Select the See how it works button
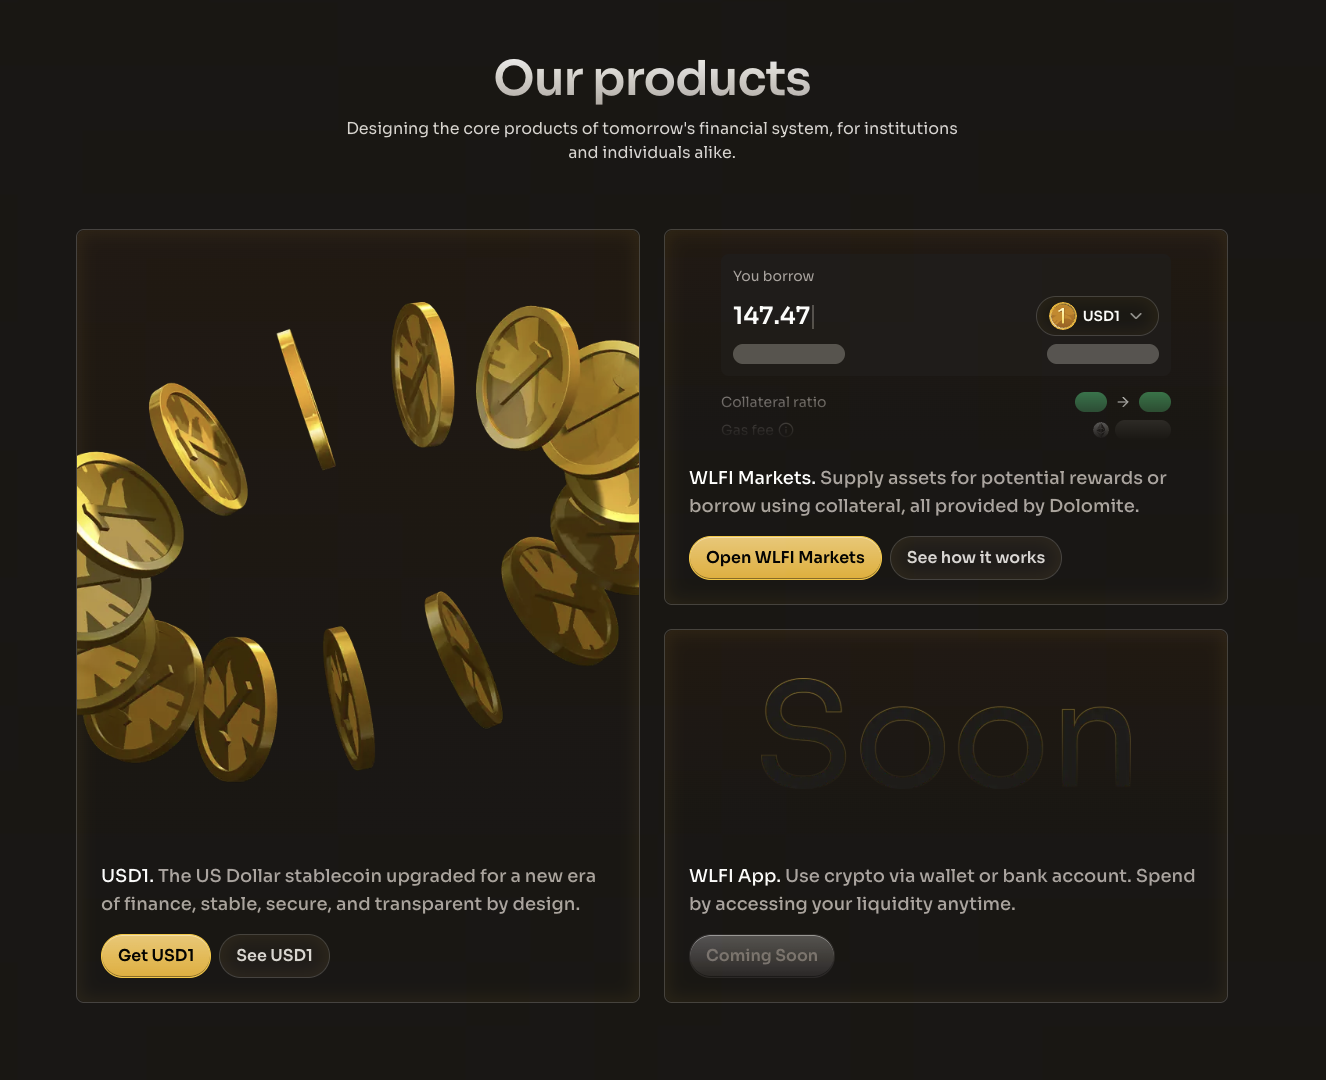Screen dimensions: 1326x1080 coord(975,558)
